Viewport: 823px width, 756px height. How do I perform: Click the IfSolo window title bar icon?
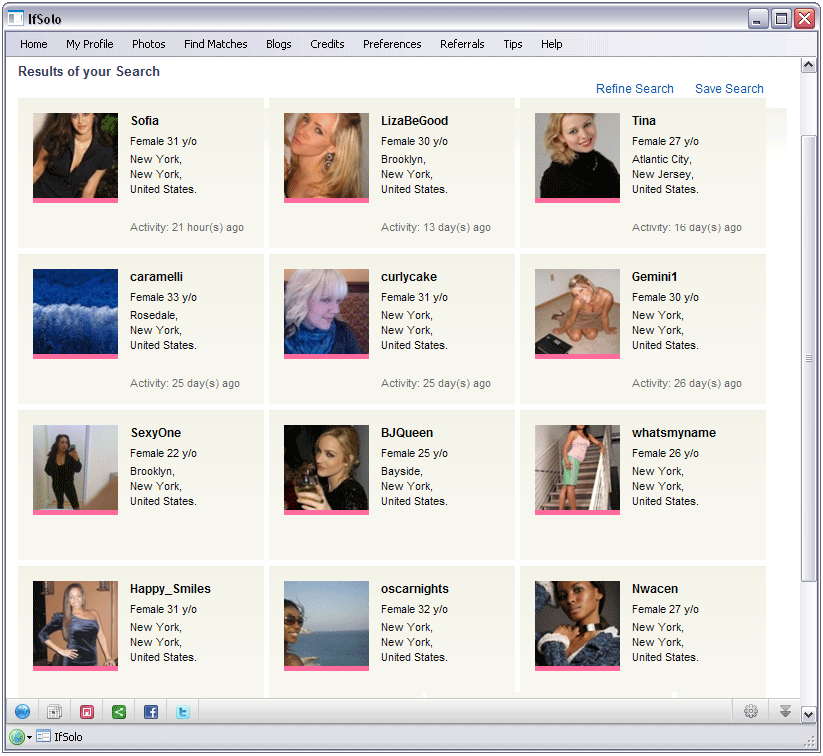point(16,18)
